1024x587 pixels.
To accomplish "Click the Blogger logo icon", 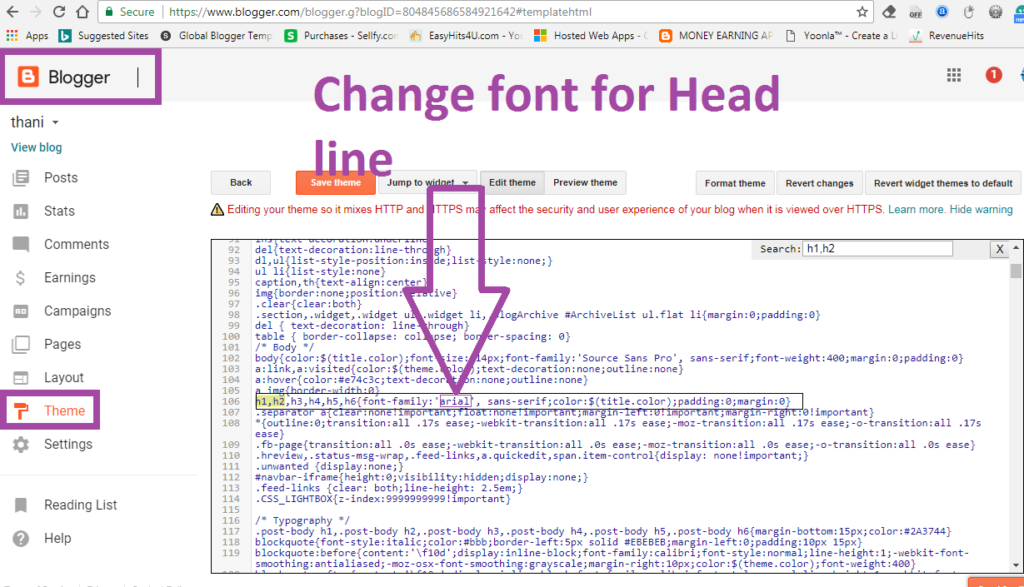I will coord(28,77).
